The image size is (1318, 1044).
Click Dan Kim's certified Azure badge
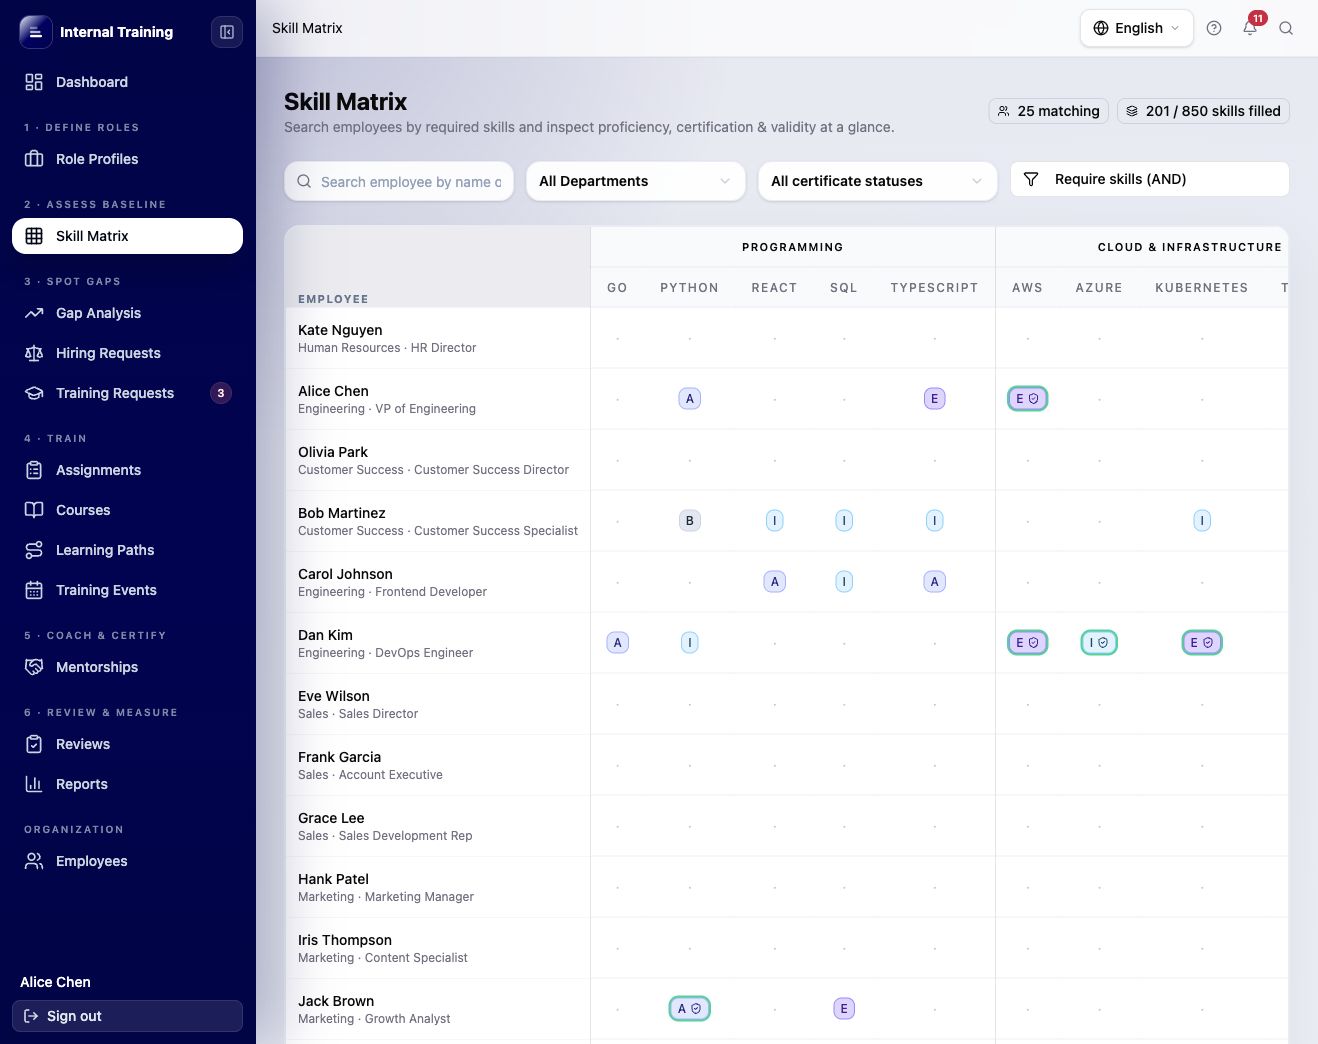pos(1099,643)
